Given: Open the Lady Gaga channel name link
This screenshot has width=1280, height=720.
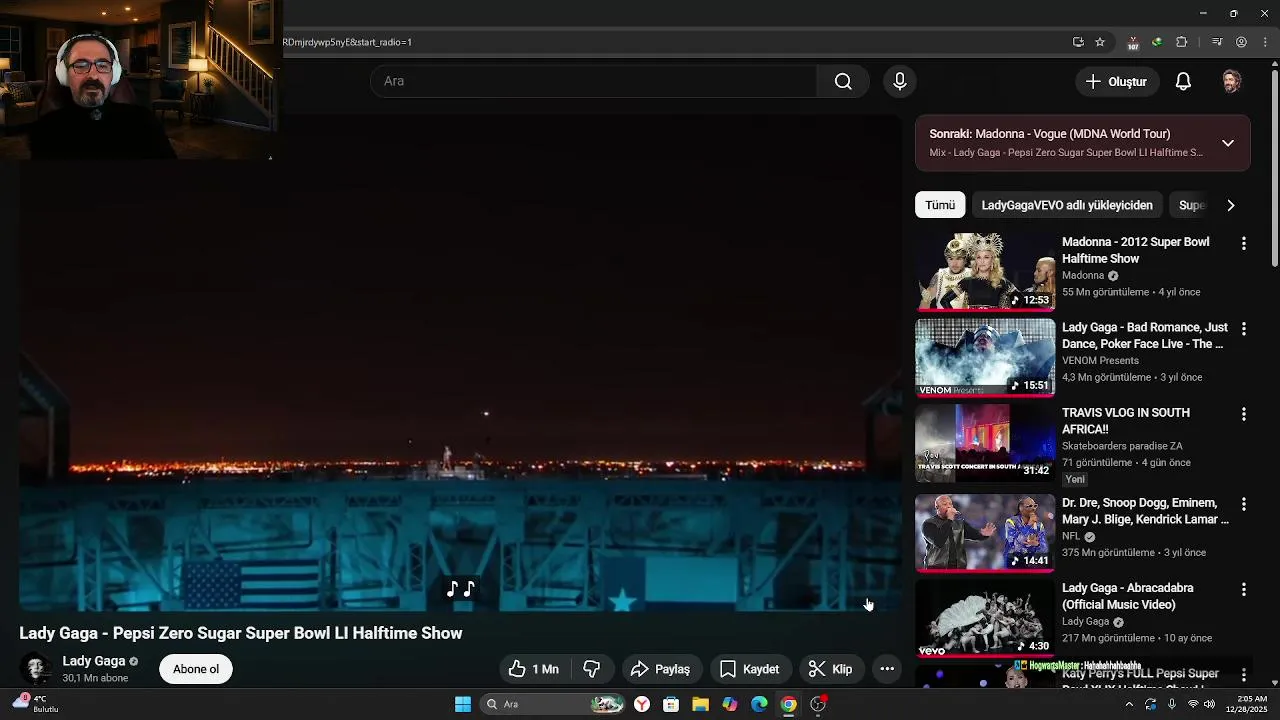Looking at the screenshot, I should click(x=94, y=661).
